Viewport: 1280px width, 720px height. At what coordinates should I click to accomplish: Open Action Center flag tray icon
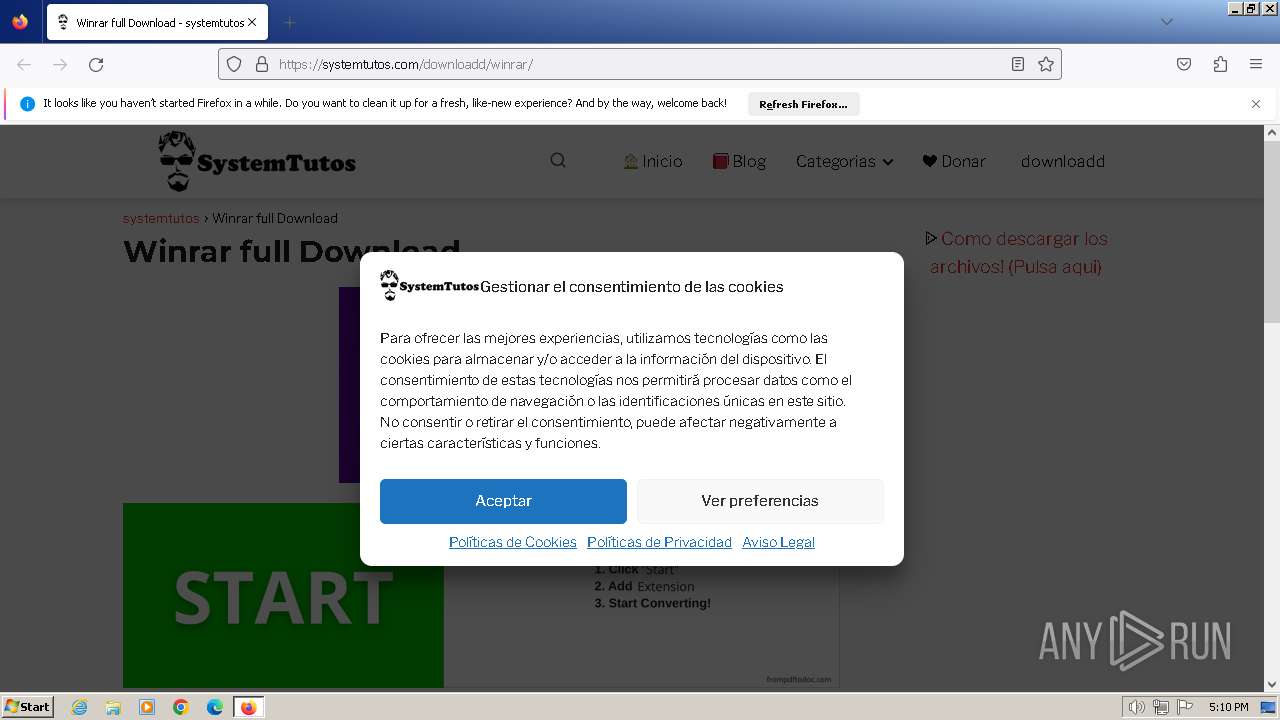[x=1185, y=707]
